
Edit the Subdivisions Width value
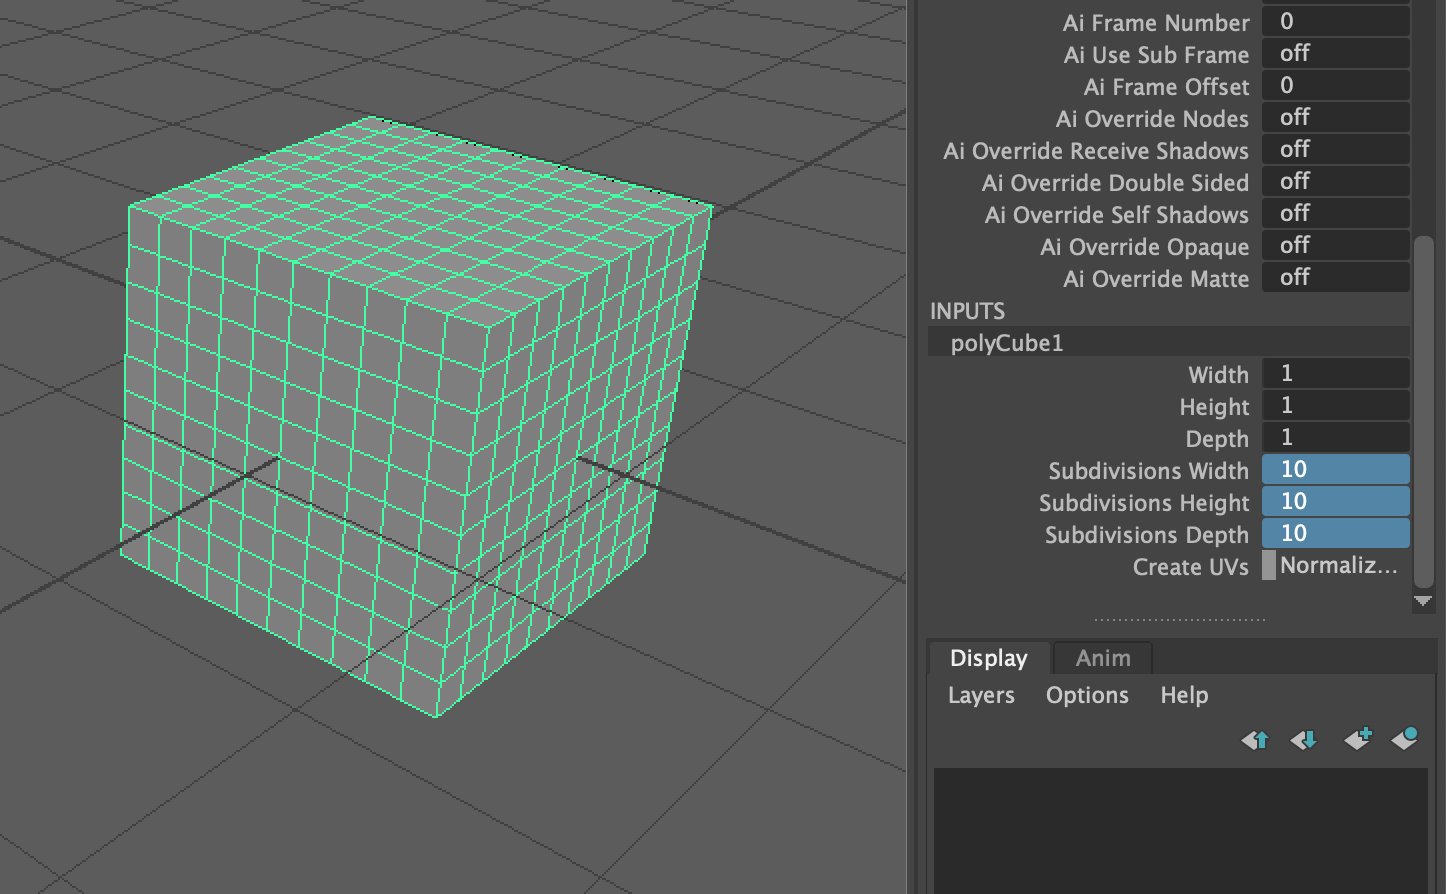1335,468
